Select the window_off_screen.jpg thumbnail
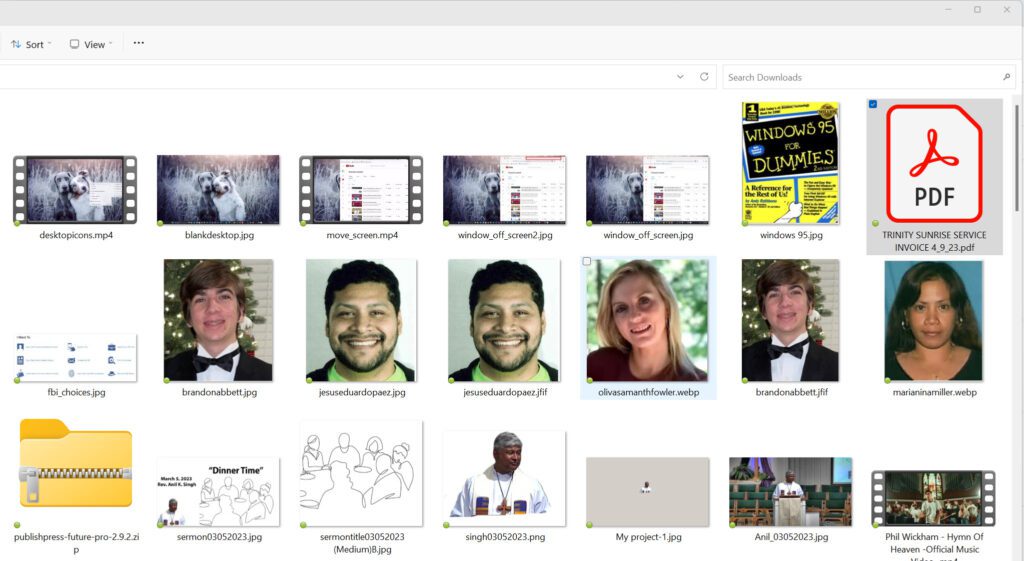This screenshot has height=561, width=1024. (648, 189)
